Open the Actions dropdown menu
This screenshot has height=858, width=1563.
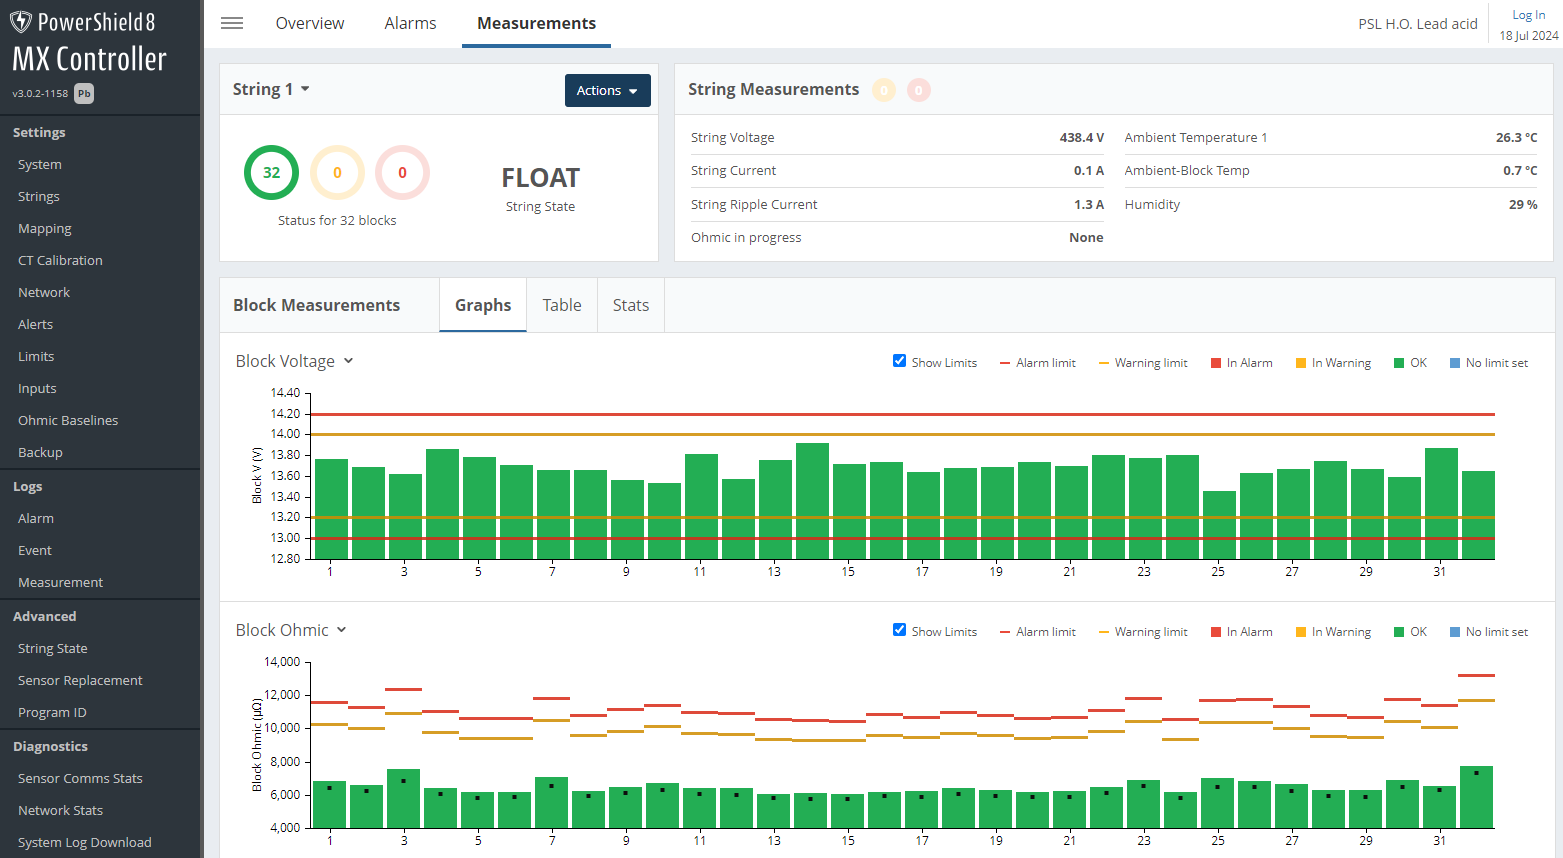point(607,90)
